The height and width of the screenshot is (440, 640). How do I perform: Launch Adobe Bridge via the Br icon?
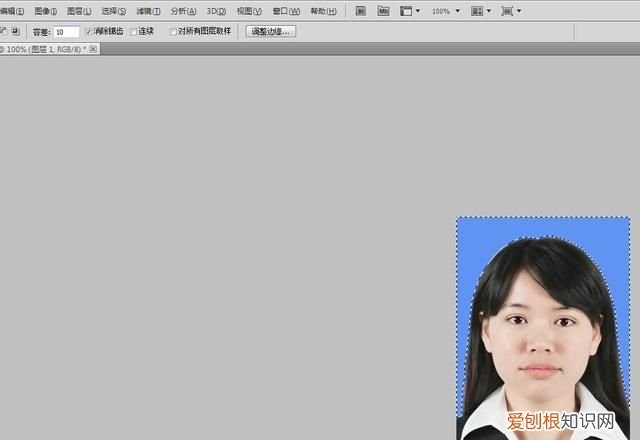coord(360,11)
